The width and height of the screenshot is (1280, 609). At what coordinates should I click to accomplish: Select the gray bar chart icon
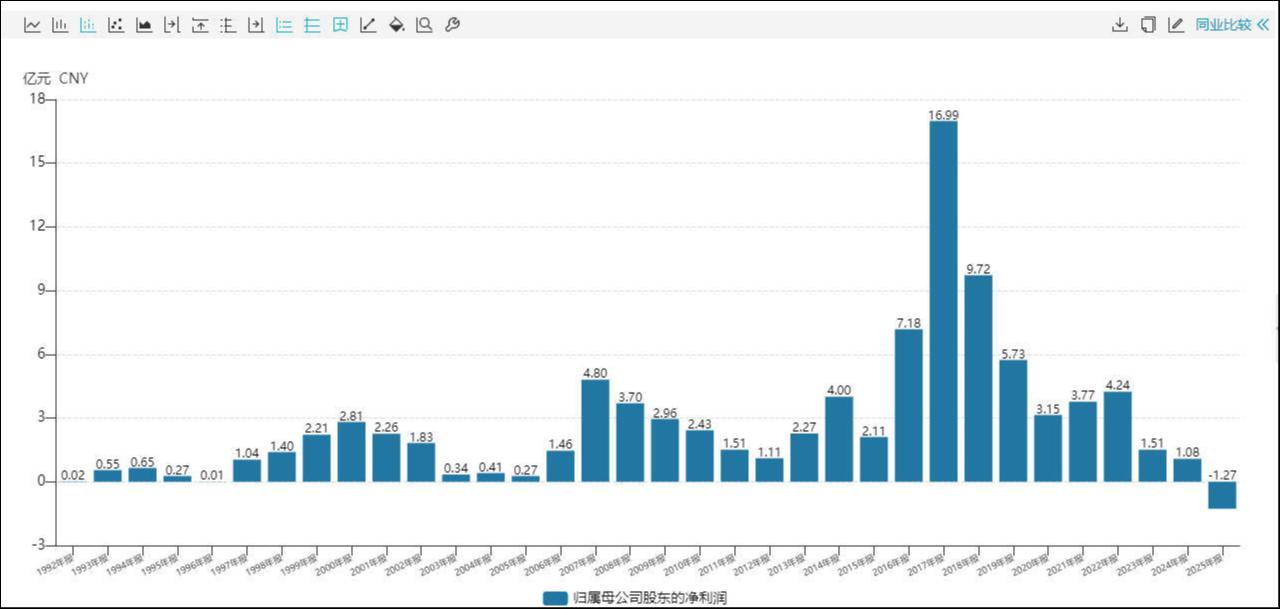[60, 25]
